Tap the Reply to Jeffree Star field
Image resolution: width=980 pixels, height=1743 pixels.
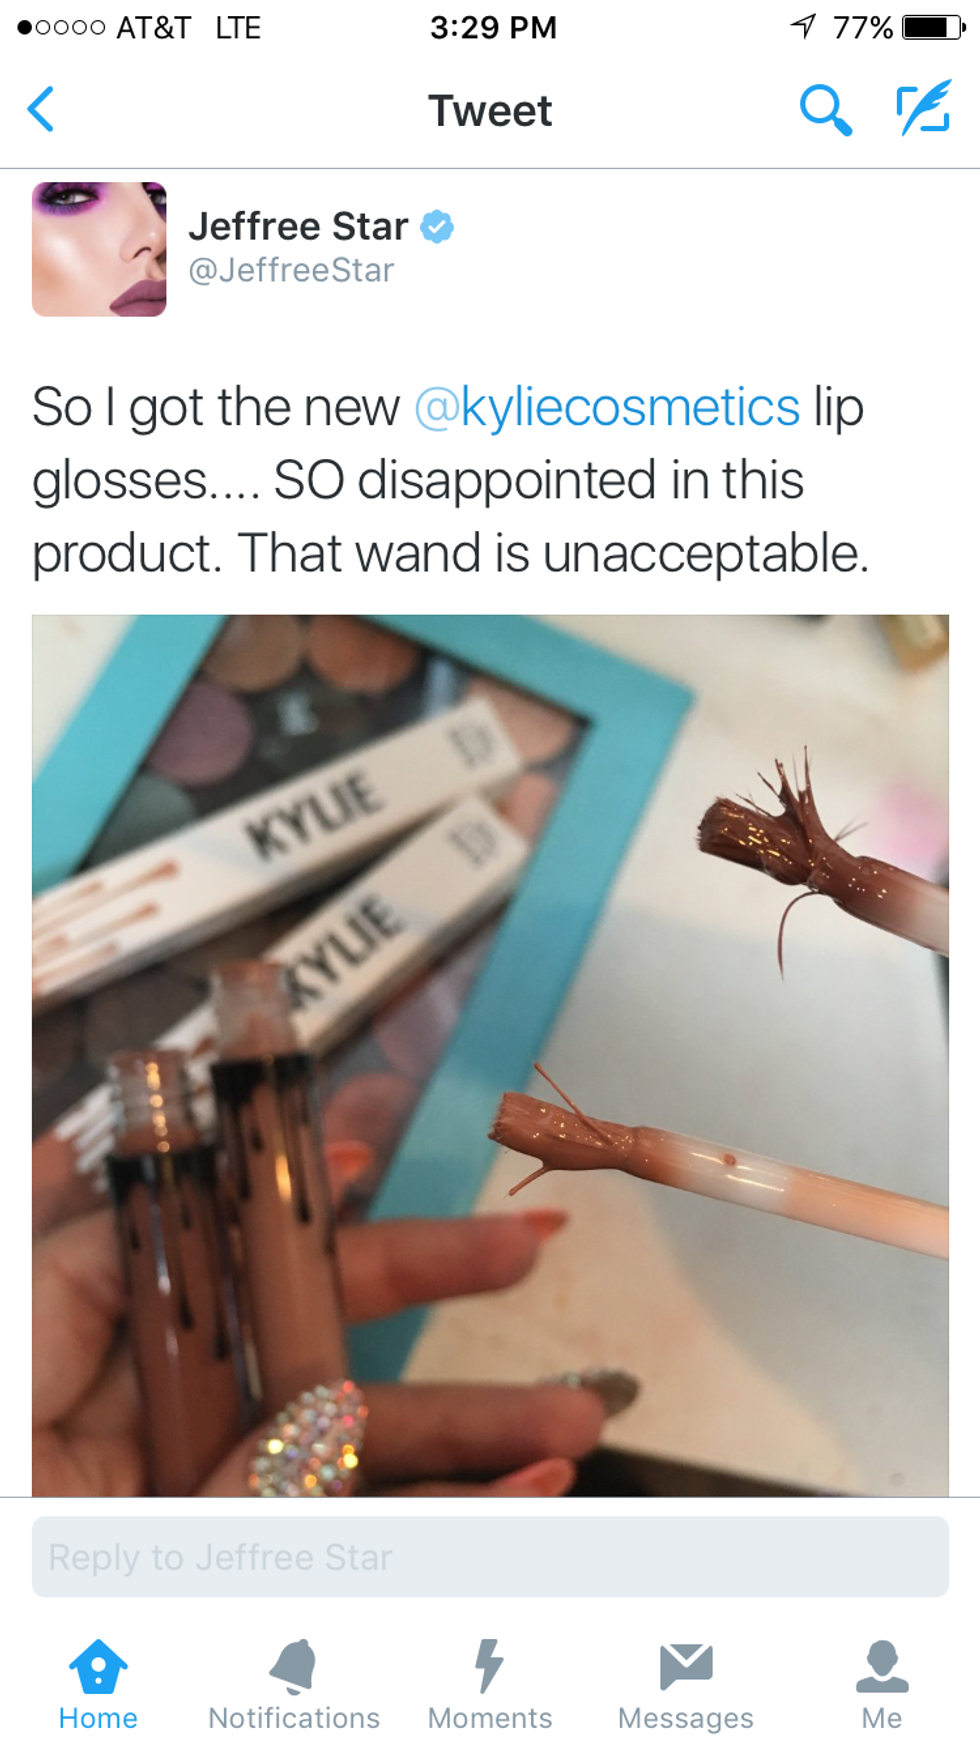click(x=490, y=1556)
